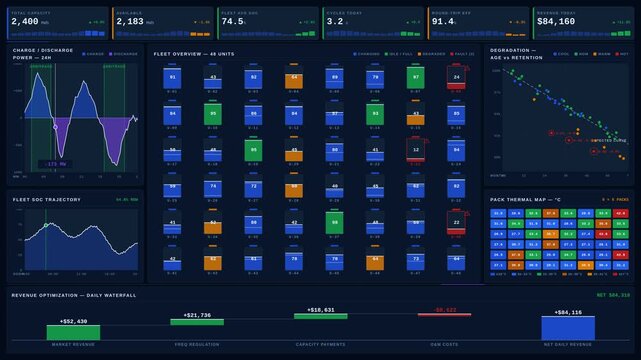Screen dimensions: 641x360
Task: Open Available card showing 2,183
Action: (163, 23)
